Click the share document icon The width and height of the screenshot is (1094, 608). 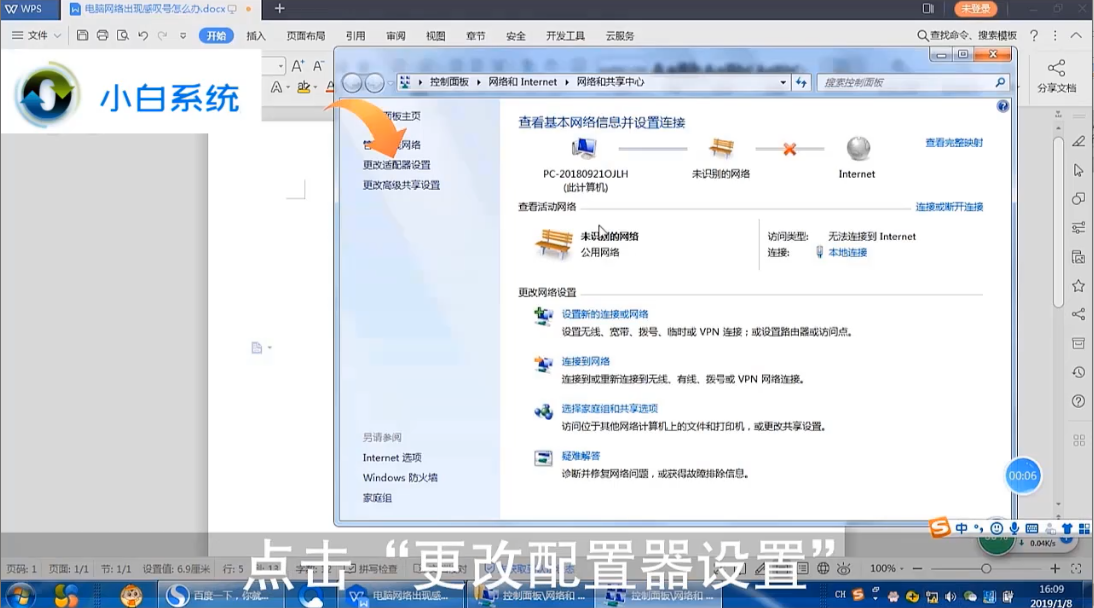coord(1056,75)
